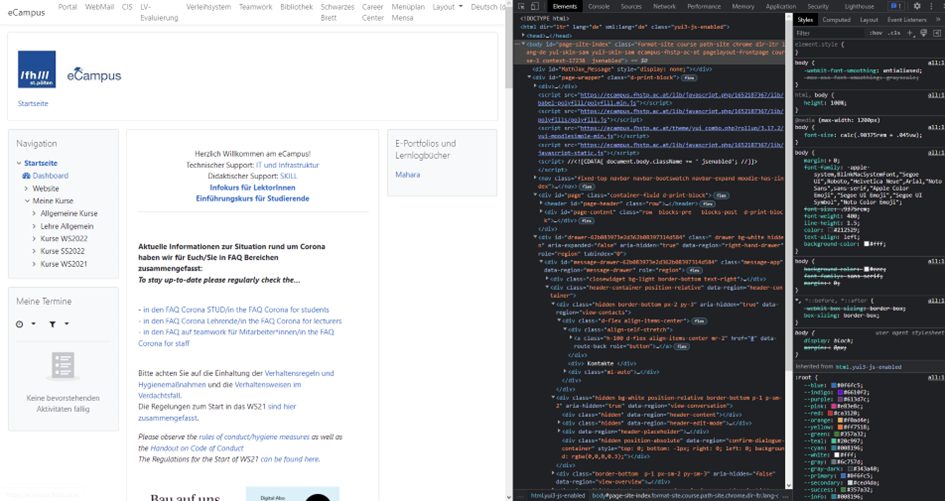The image size is (945, 501).
Task: Open the Career Center navbar link
Action: (373, 12)
